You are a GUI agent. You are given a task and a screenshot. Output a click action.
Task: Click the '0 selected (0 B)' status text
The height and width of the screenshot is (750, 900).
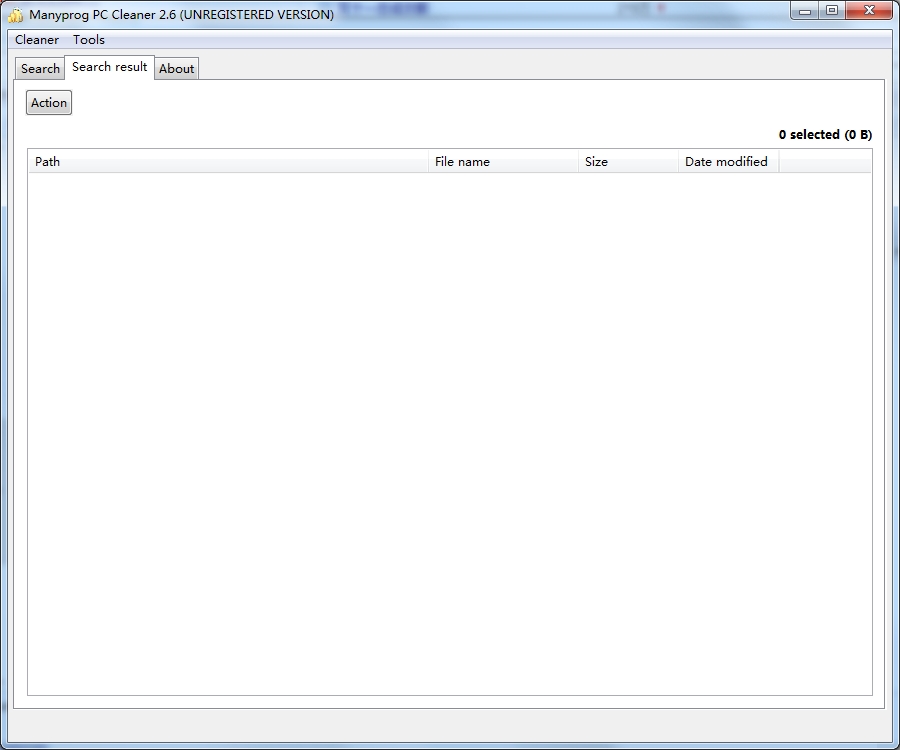click(x=825, y=135)
